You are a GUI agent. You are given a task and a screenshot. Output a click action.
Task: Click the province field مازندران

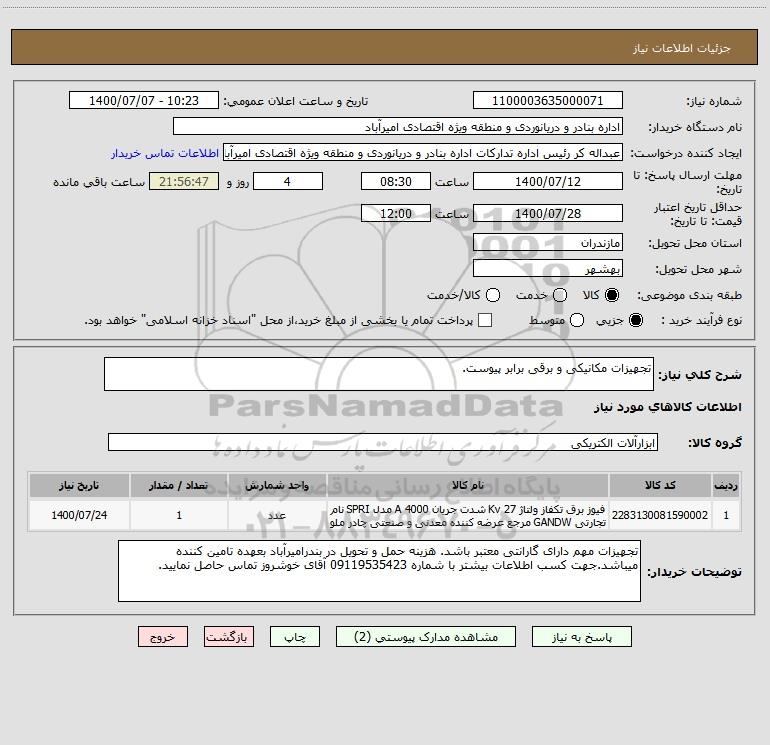point(548,242)
